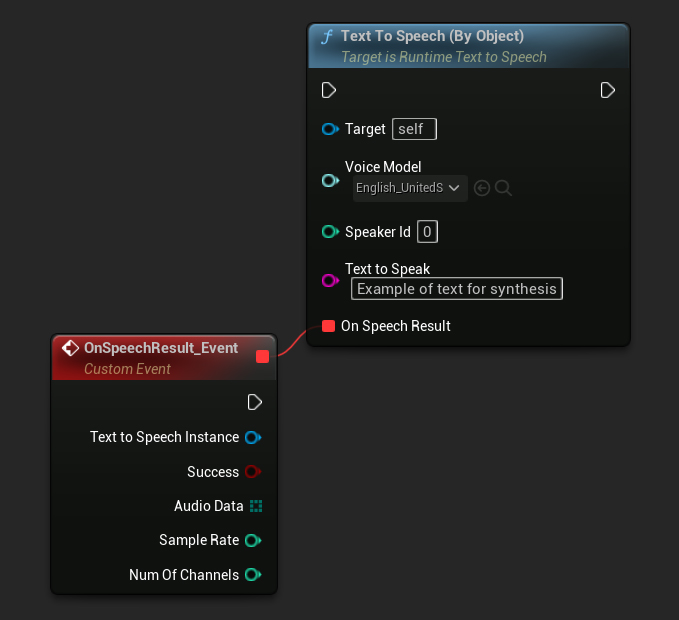Click the On Speech Result delegate pin
The image size is (679, 620).
coord(329,326)
